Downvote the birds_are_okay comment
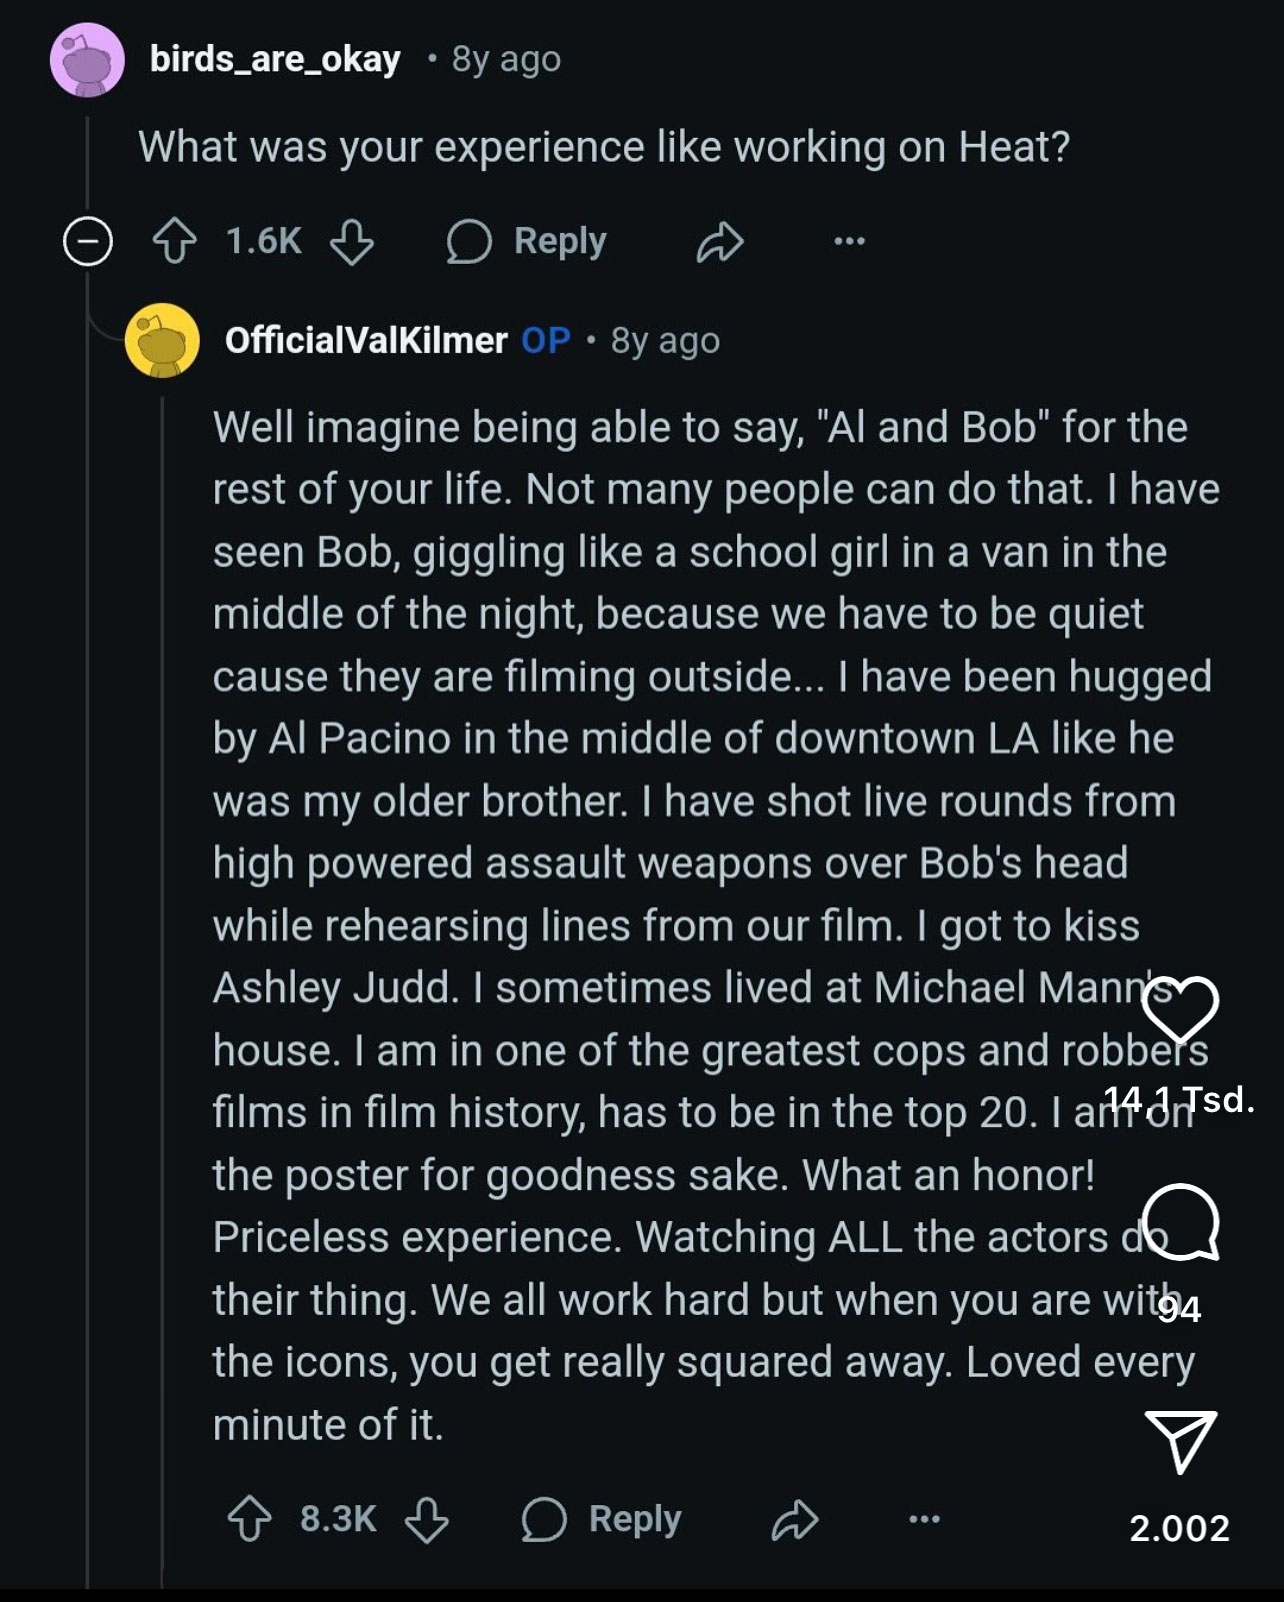The image size is (1284, 1602). [x=352, y=242]
